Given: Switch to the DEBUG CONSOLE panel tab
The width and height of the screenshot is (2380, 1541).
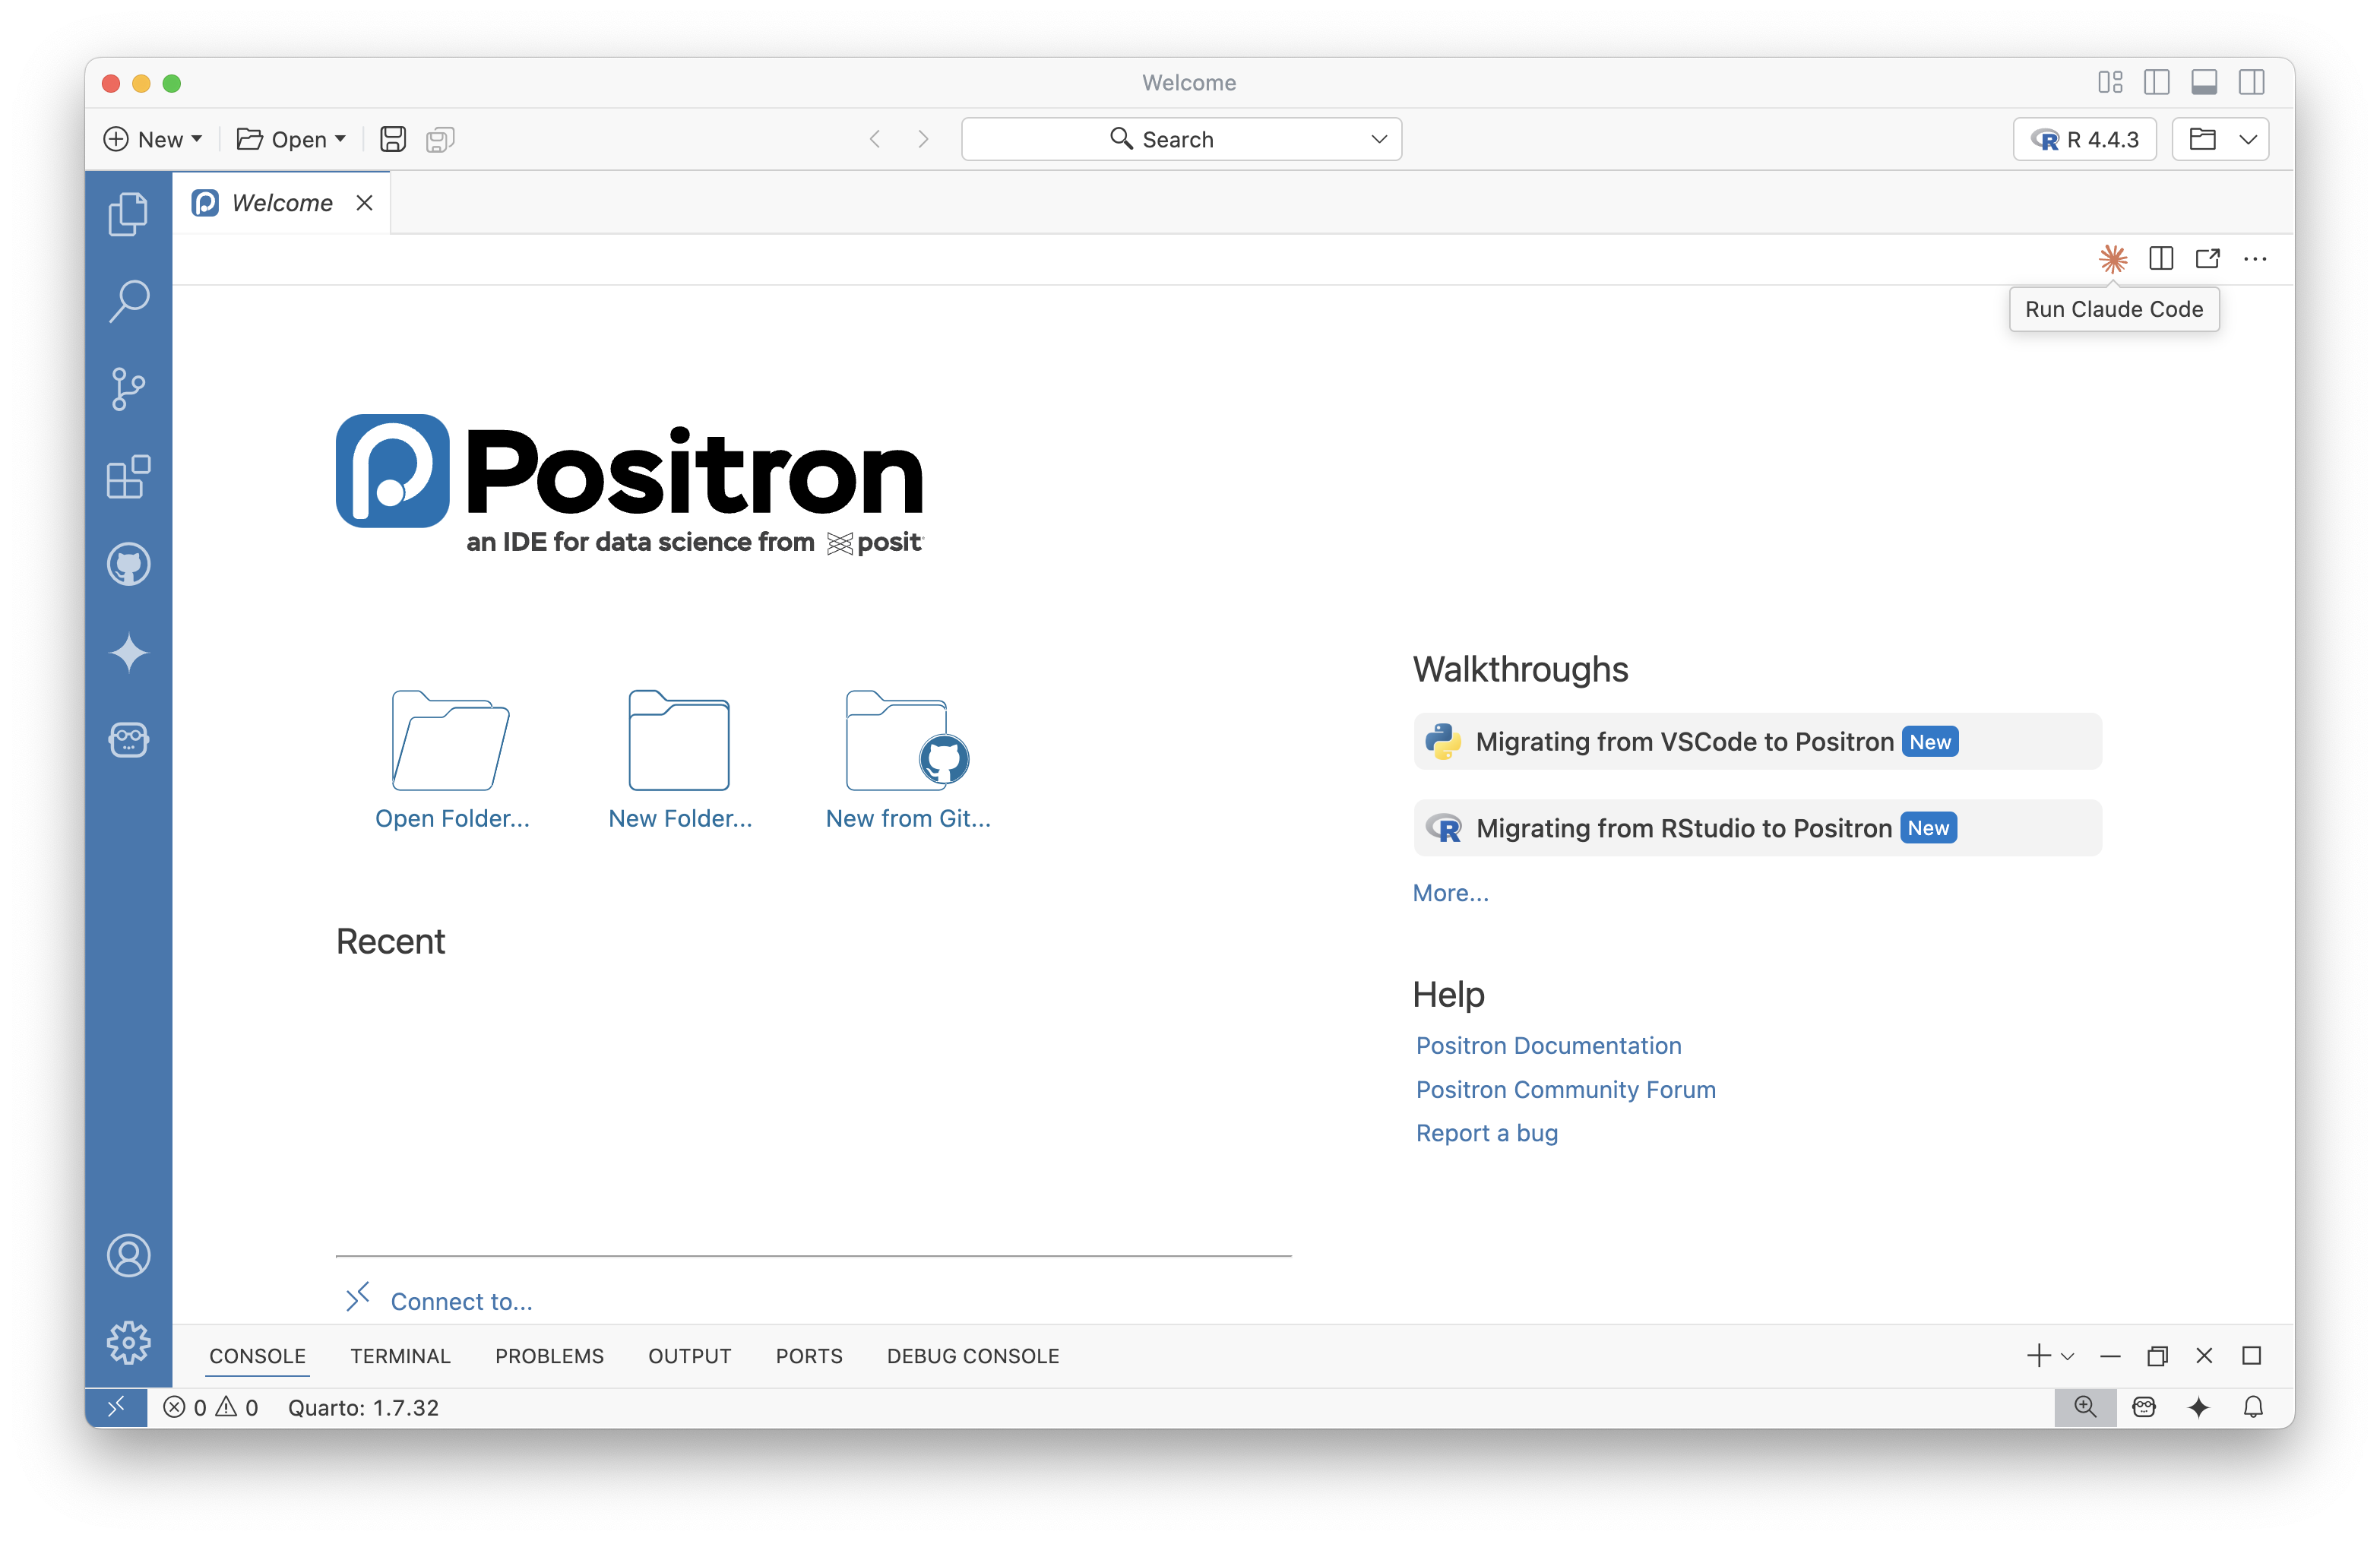Looking at the screenshot, I should pos(973,1356).
